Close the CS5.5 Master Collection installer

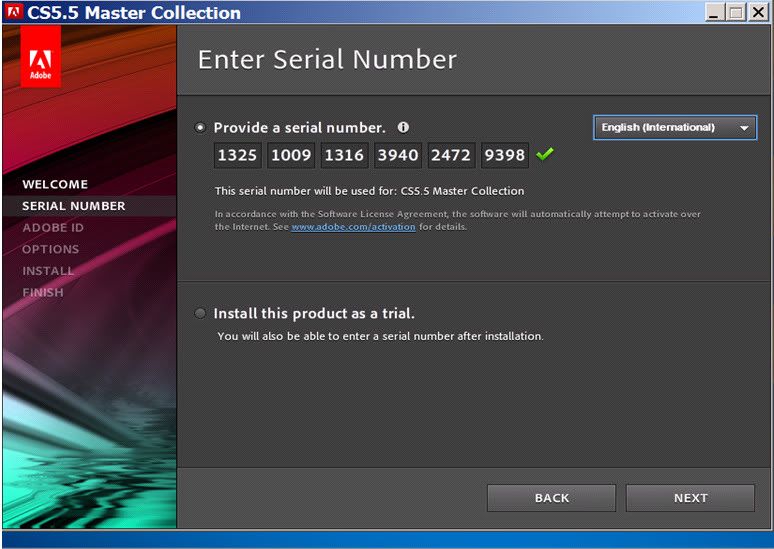click(758, 12)
